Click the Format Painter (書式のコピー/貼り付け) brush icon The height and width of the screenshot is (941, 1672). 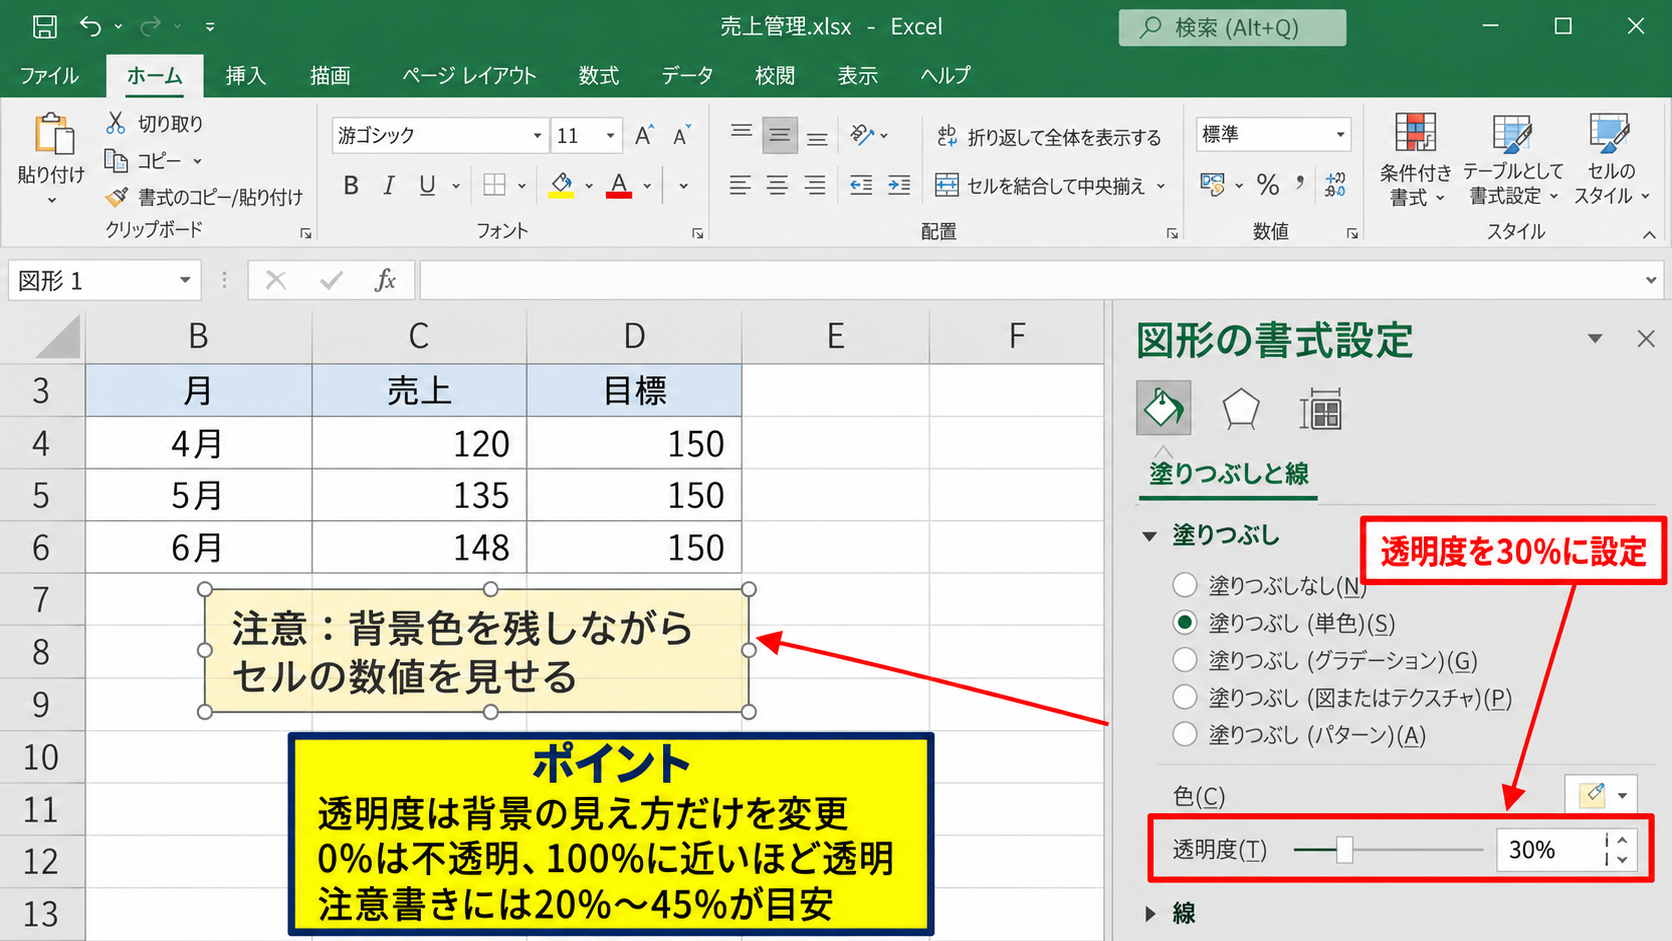pos(117,197)
